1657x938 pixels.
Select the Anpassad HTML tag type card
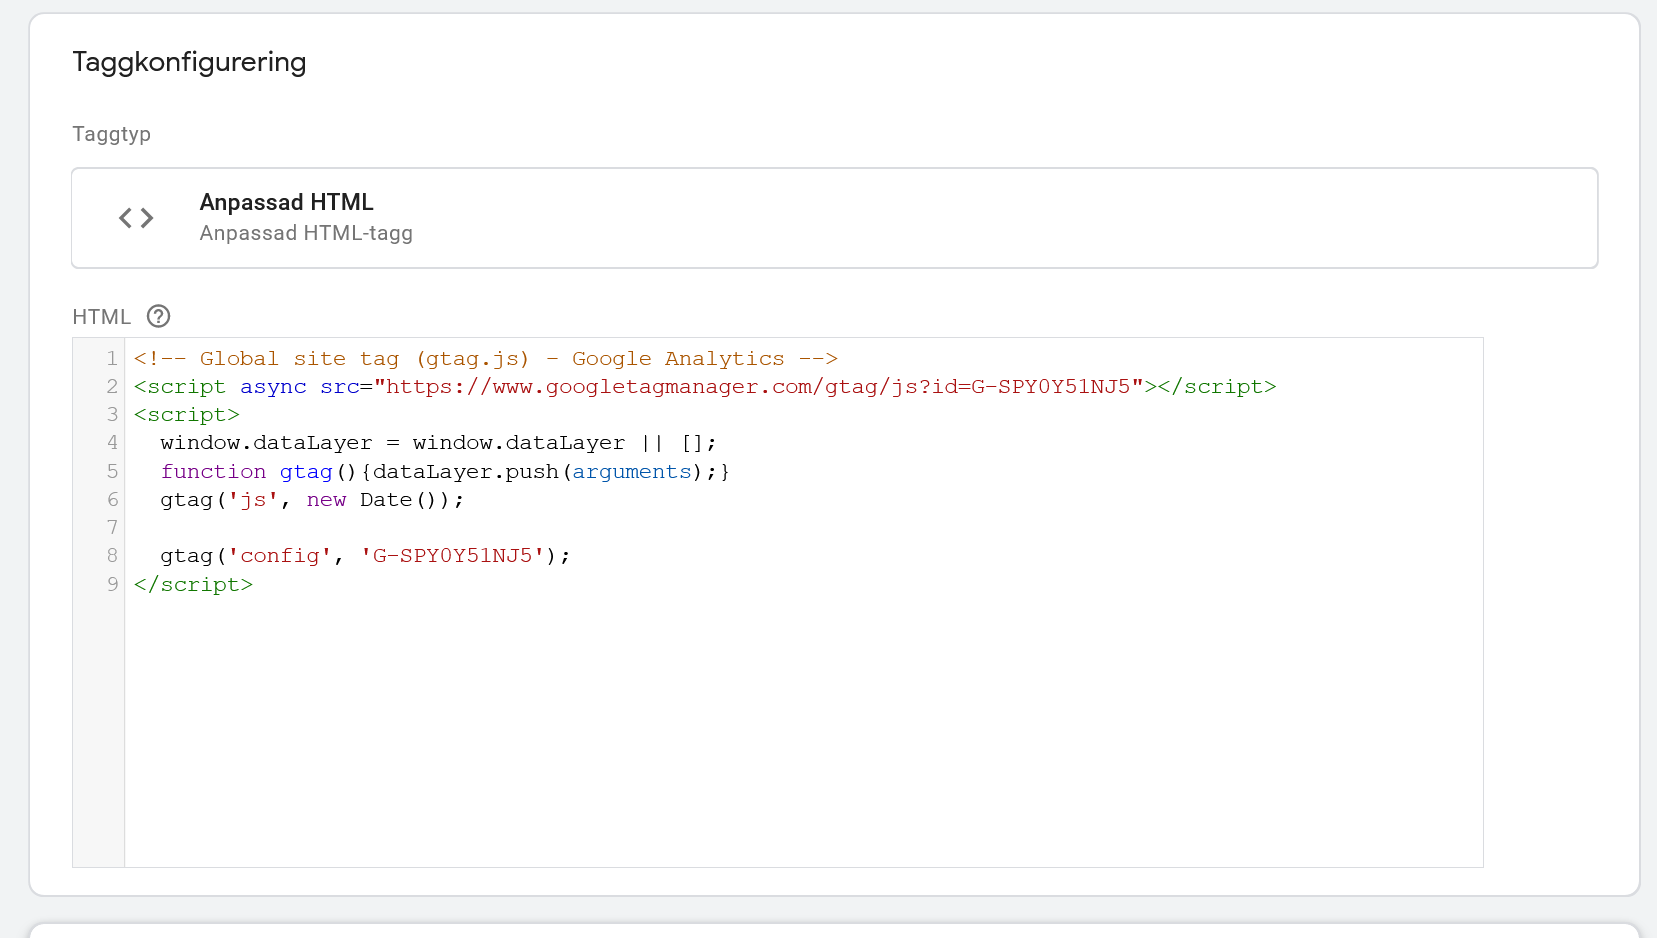click(x=834, y=218)
